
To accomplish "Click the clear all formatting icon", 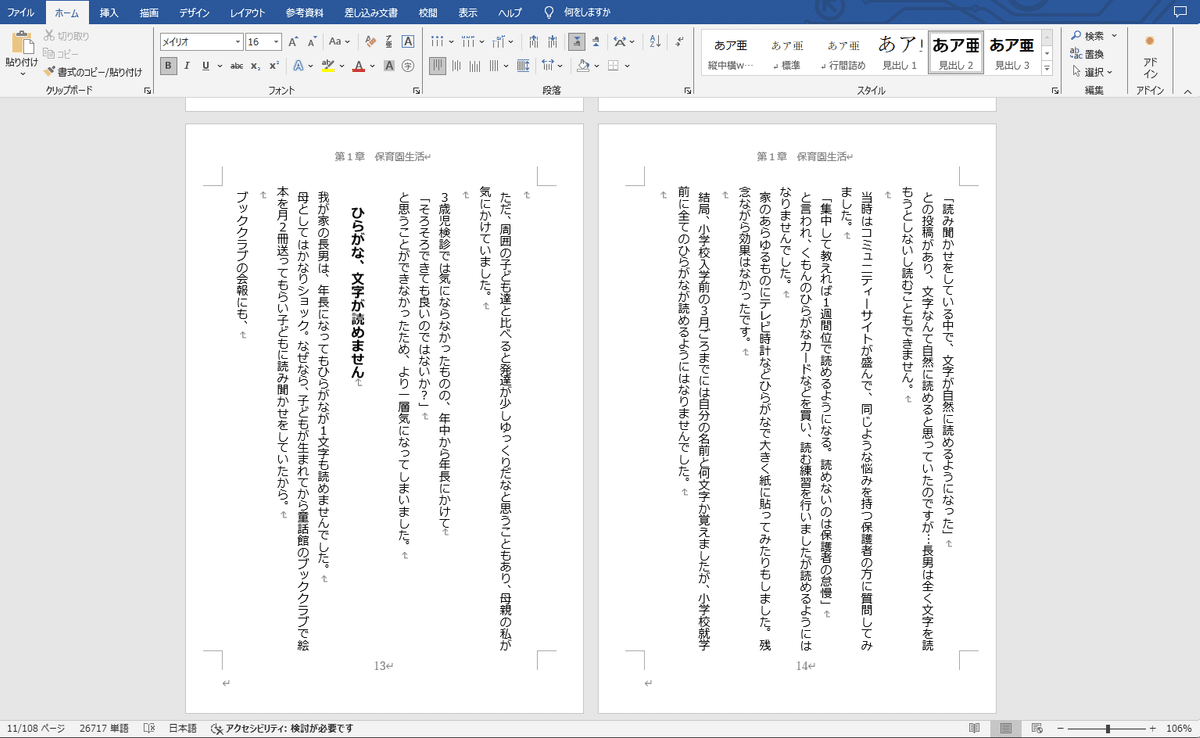I will tap(370, 42).
